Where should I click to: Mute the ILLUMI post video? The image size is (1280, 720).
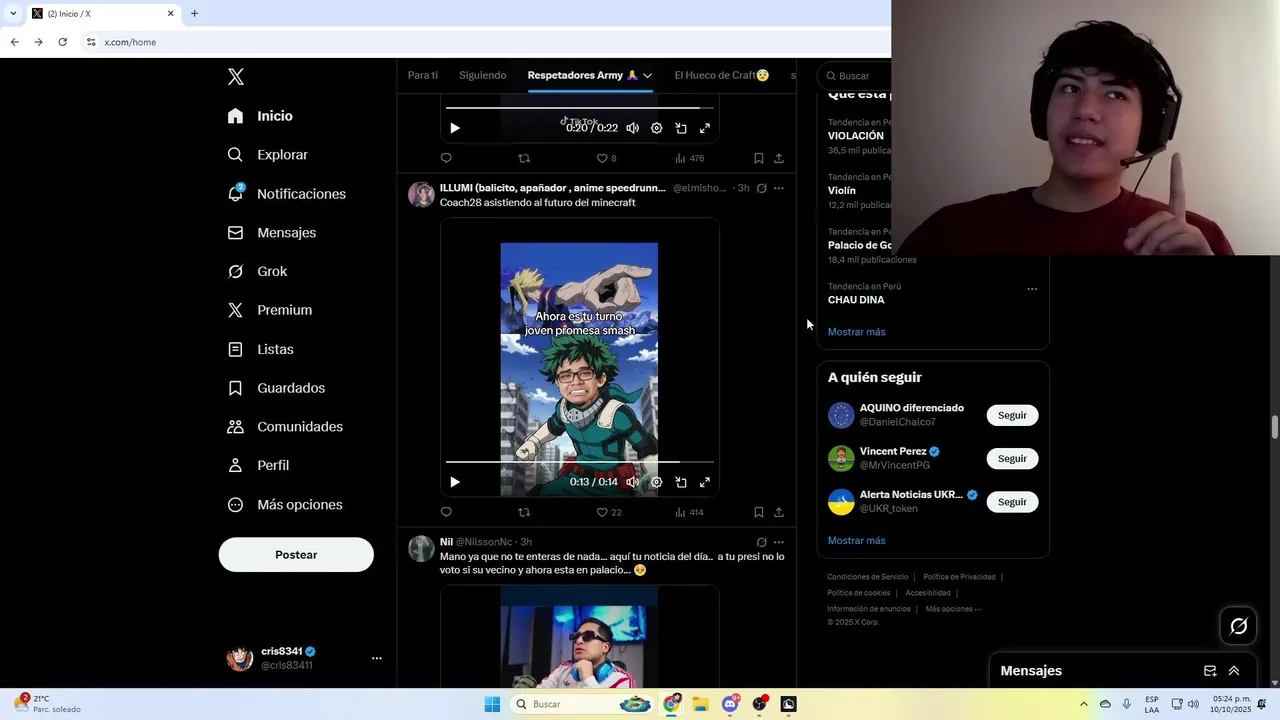click(632, 482)
